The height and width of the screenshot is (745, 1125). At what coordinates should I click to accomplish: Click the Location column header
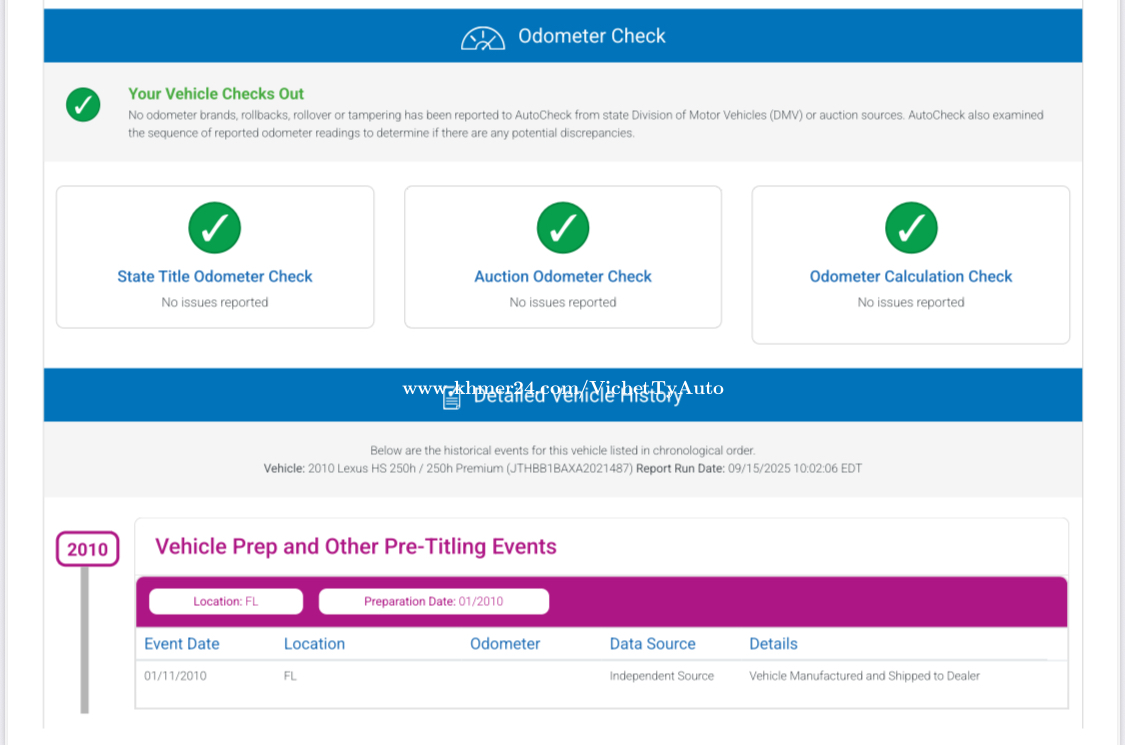[x=314, y=644]
